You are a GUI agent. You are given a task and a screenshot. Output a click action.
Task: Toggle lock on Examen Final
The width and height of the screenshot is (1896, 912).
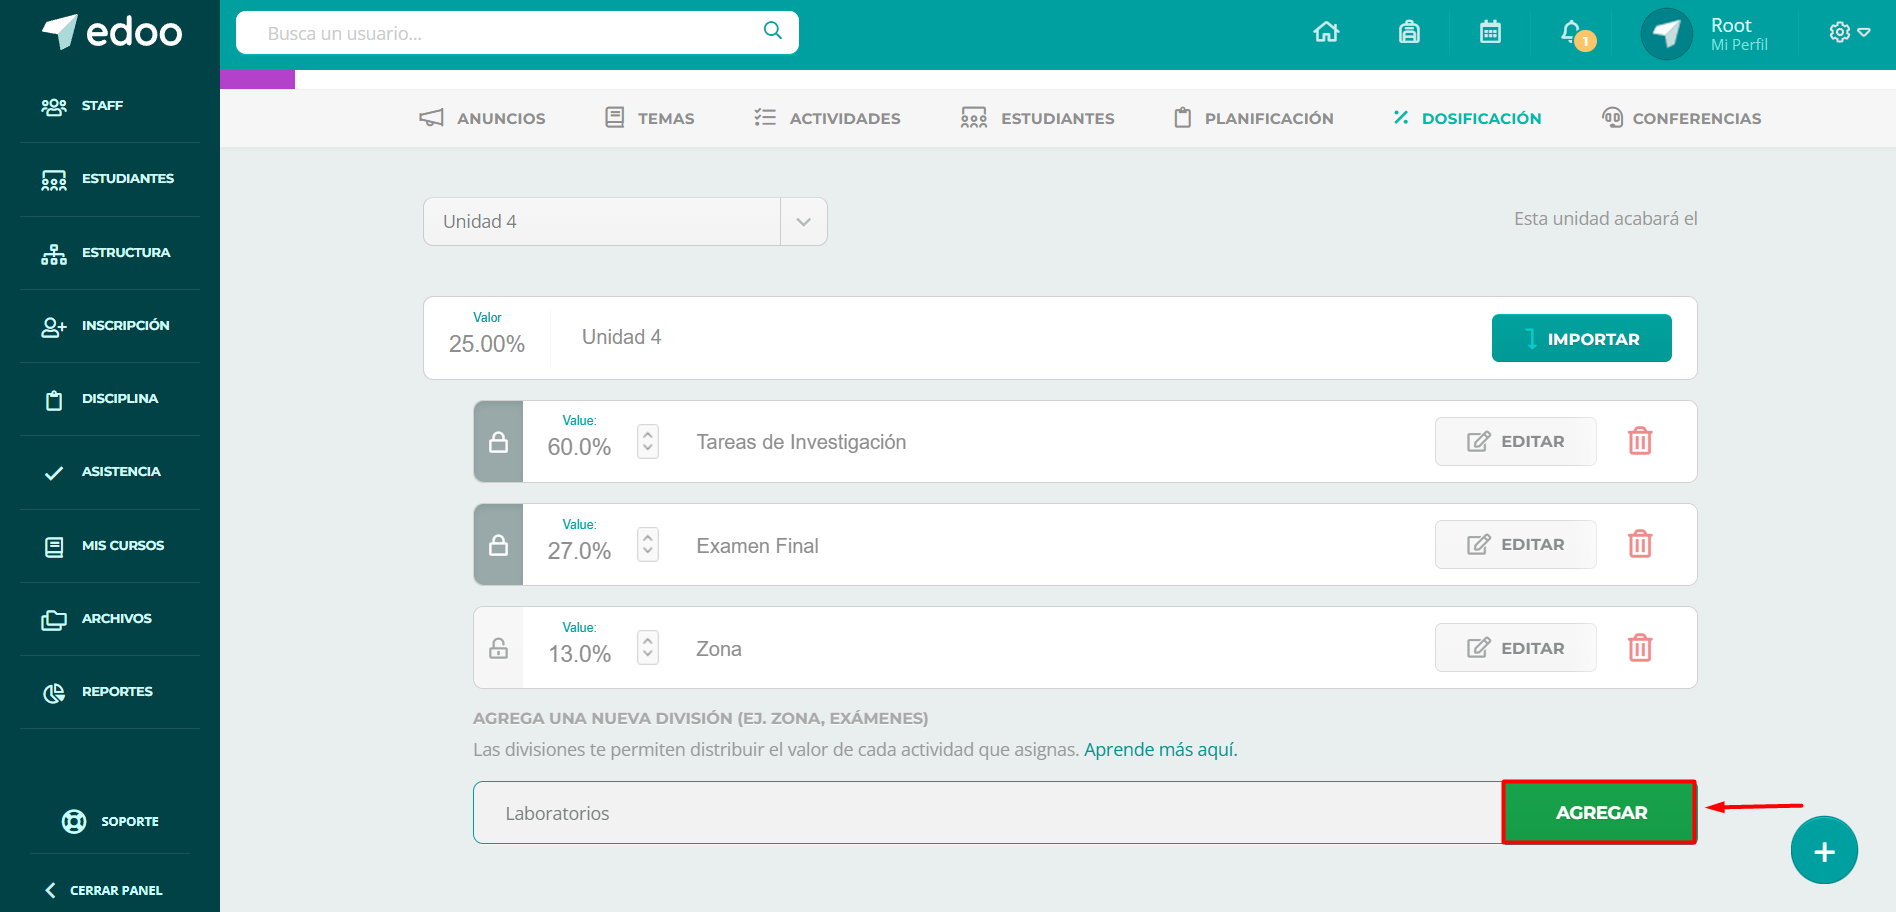(498, 545)
